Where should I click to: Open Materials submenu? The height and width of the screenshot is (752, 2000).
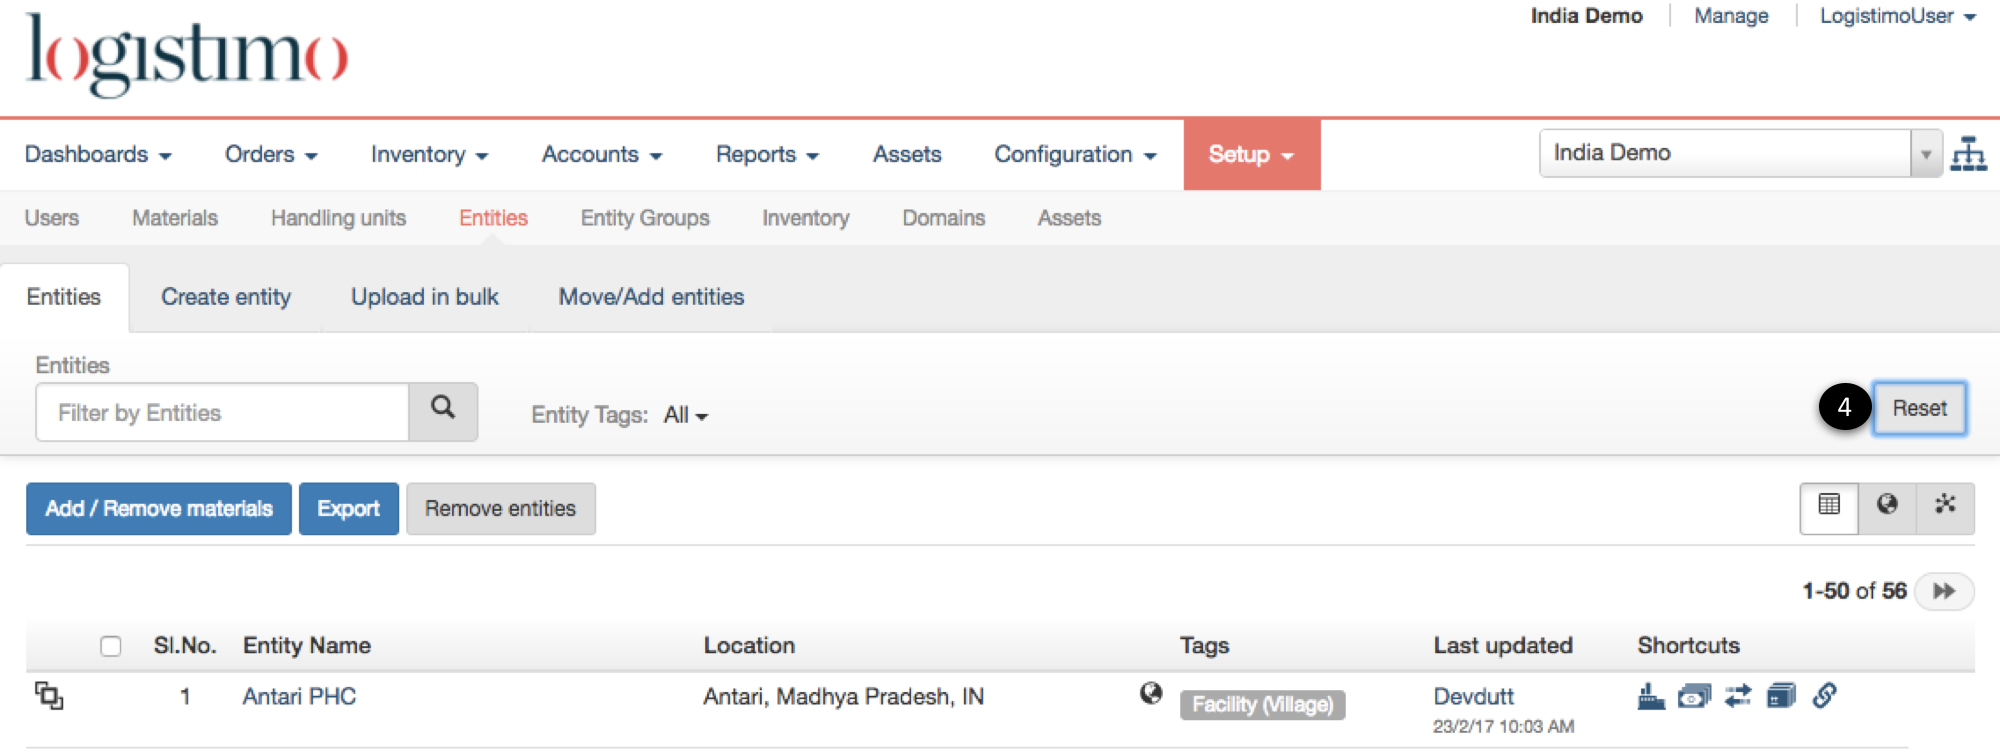(175, 218)
